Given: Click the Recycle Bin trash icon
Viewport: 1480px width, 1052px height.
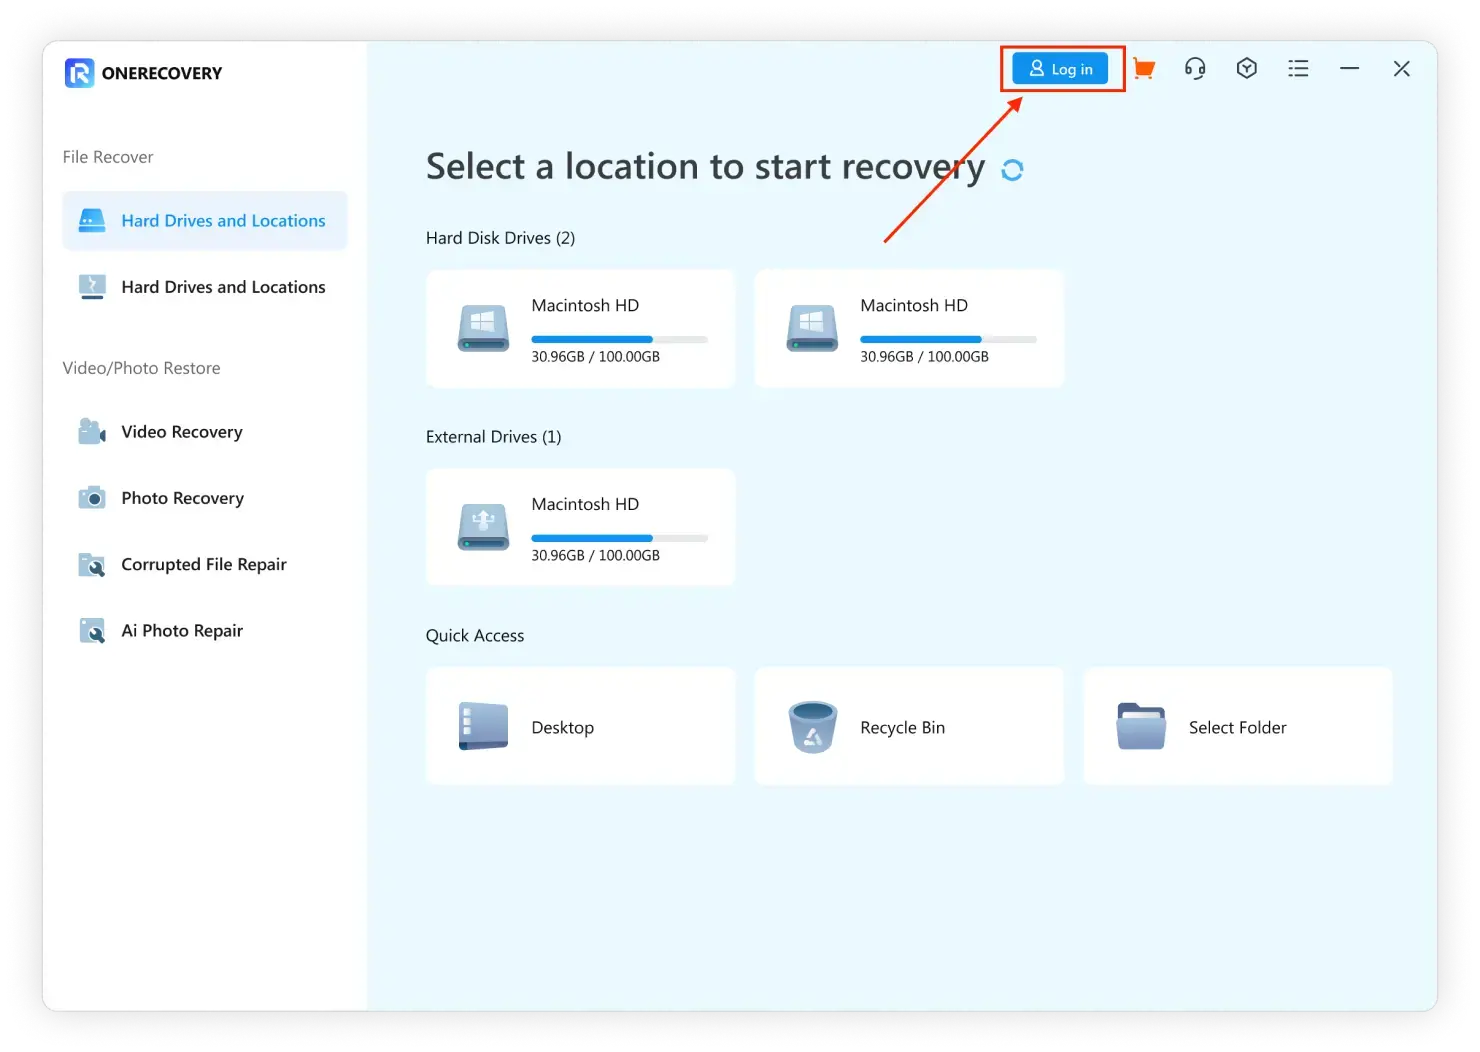Looking at the screenshot, I should 812,727.
